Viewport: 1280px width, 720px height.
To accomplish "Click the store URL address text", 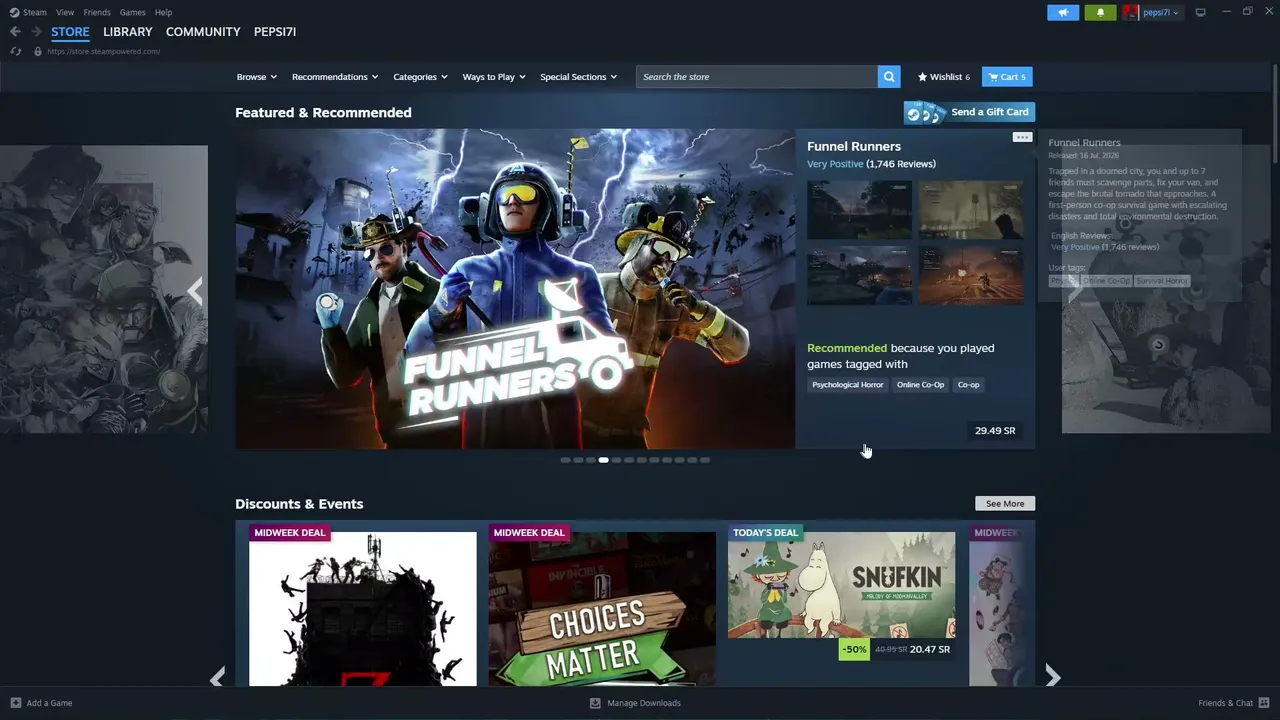I will click(103, 51).
